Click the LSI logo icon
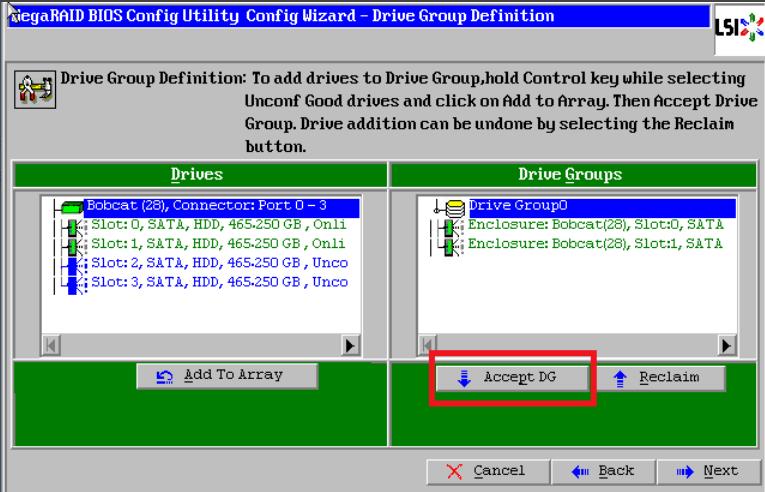765x492 pixels. coord(739,28)
